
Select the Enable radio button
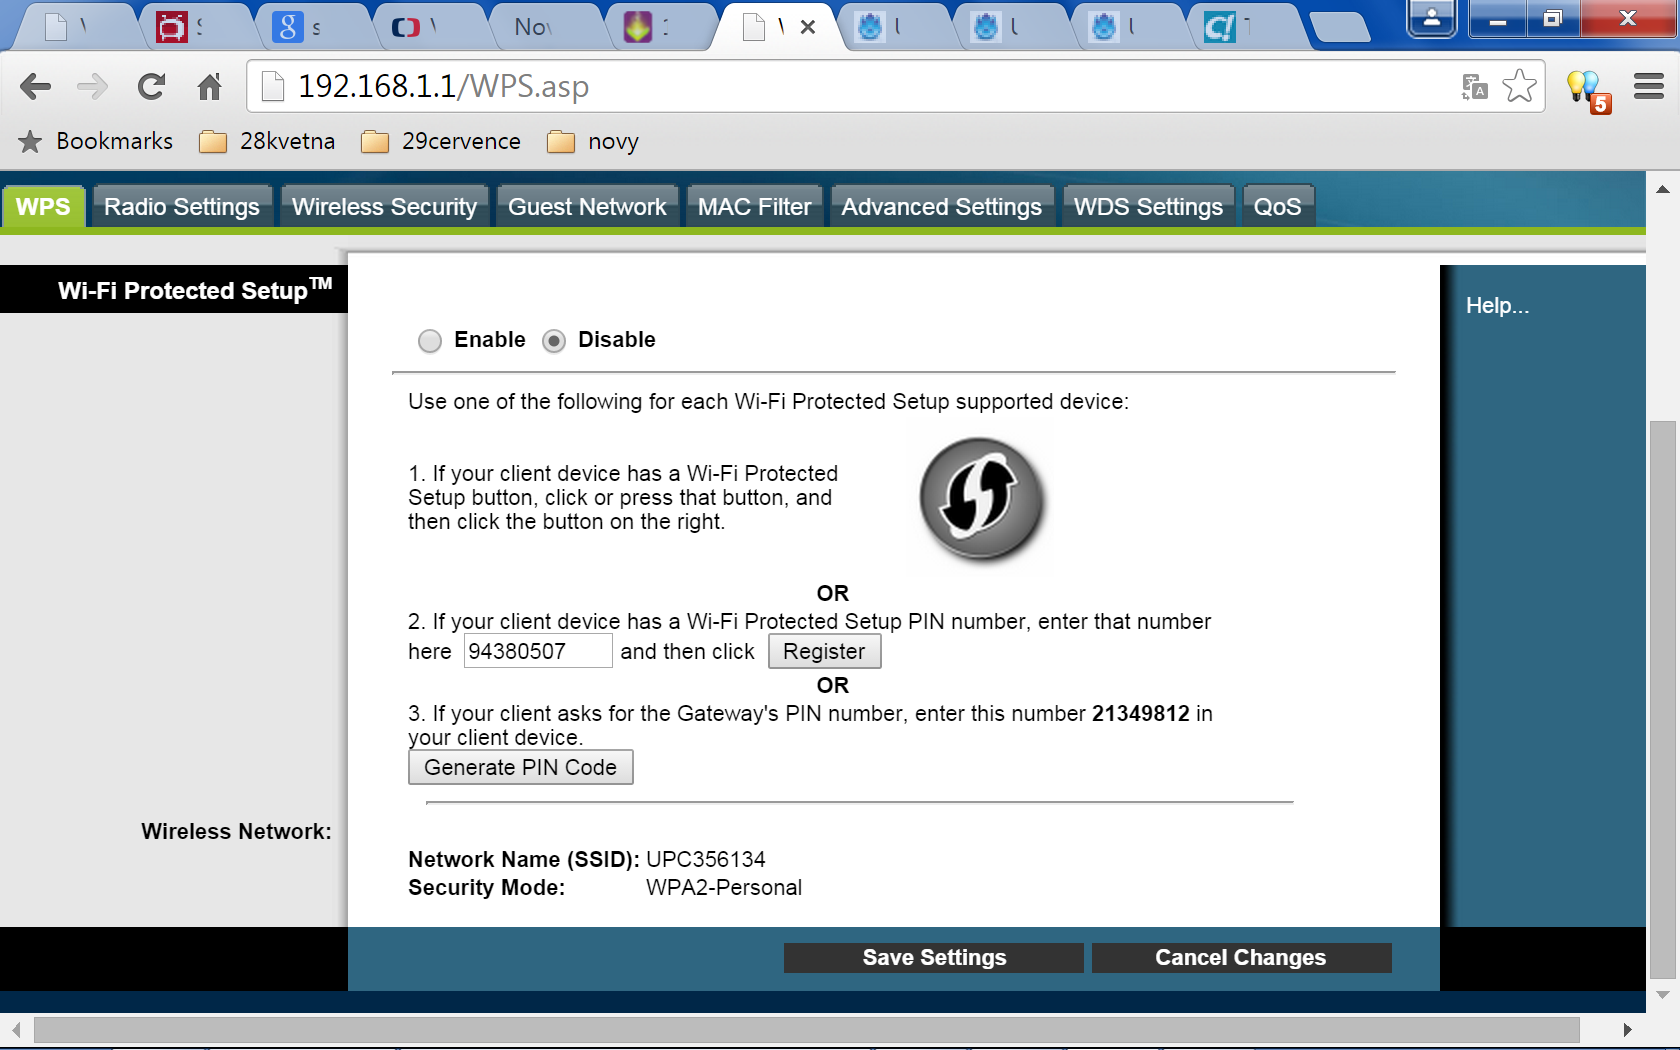pos(430,341)
